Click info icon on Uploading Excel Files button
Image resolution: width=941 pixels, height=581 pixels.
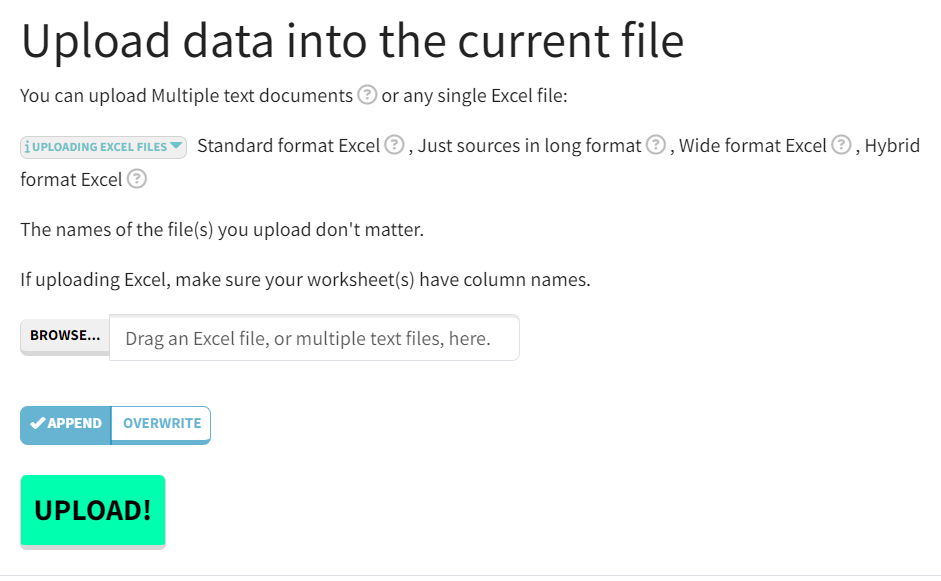[x=26, y=147]
